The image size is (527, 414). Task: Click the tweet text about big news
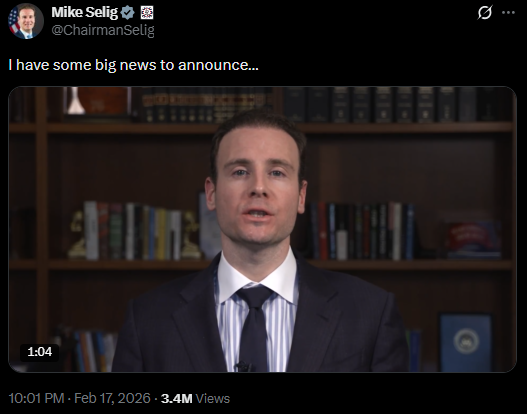133,65
